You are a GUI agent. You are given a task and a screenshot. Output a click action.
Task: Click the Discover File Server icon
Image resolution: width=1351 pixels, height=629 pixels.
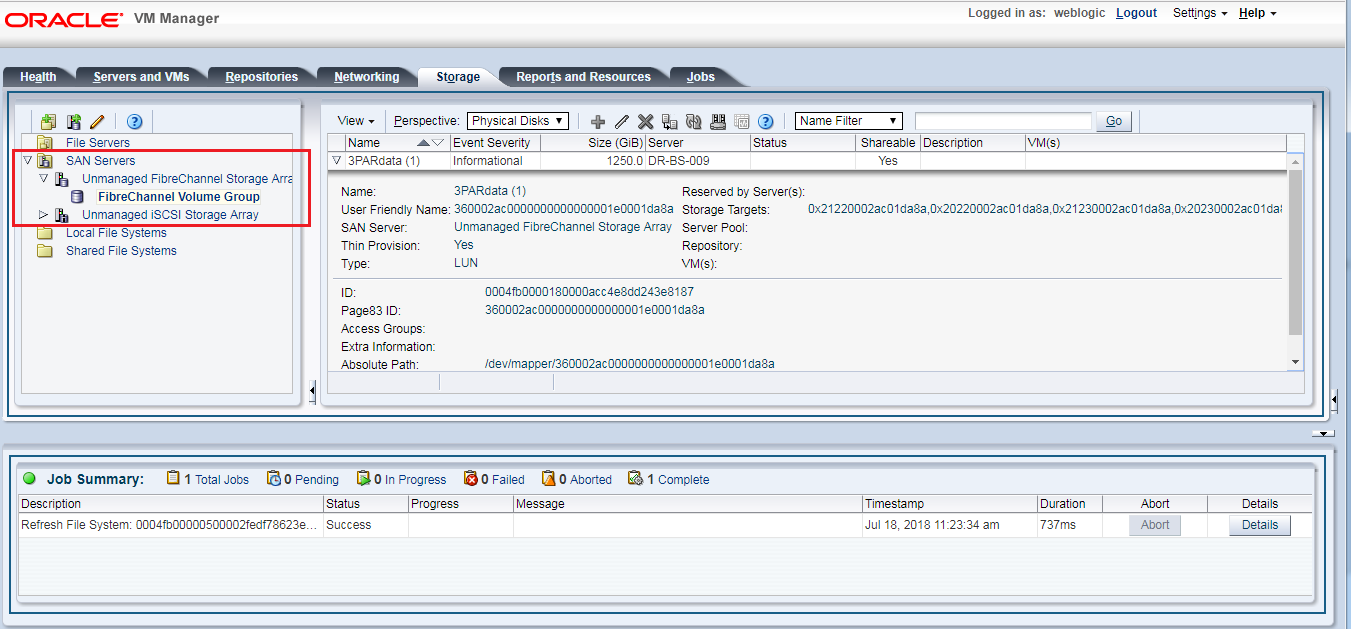click(48, 122)
